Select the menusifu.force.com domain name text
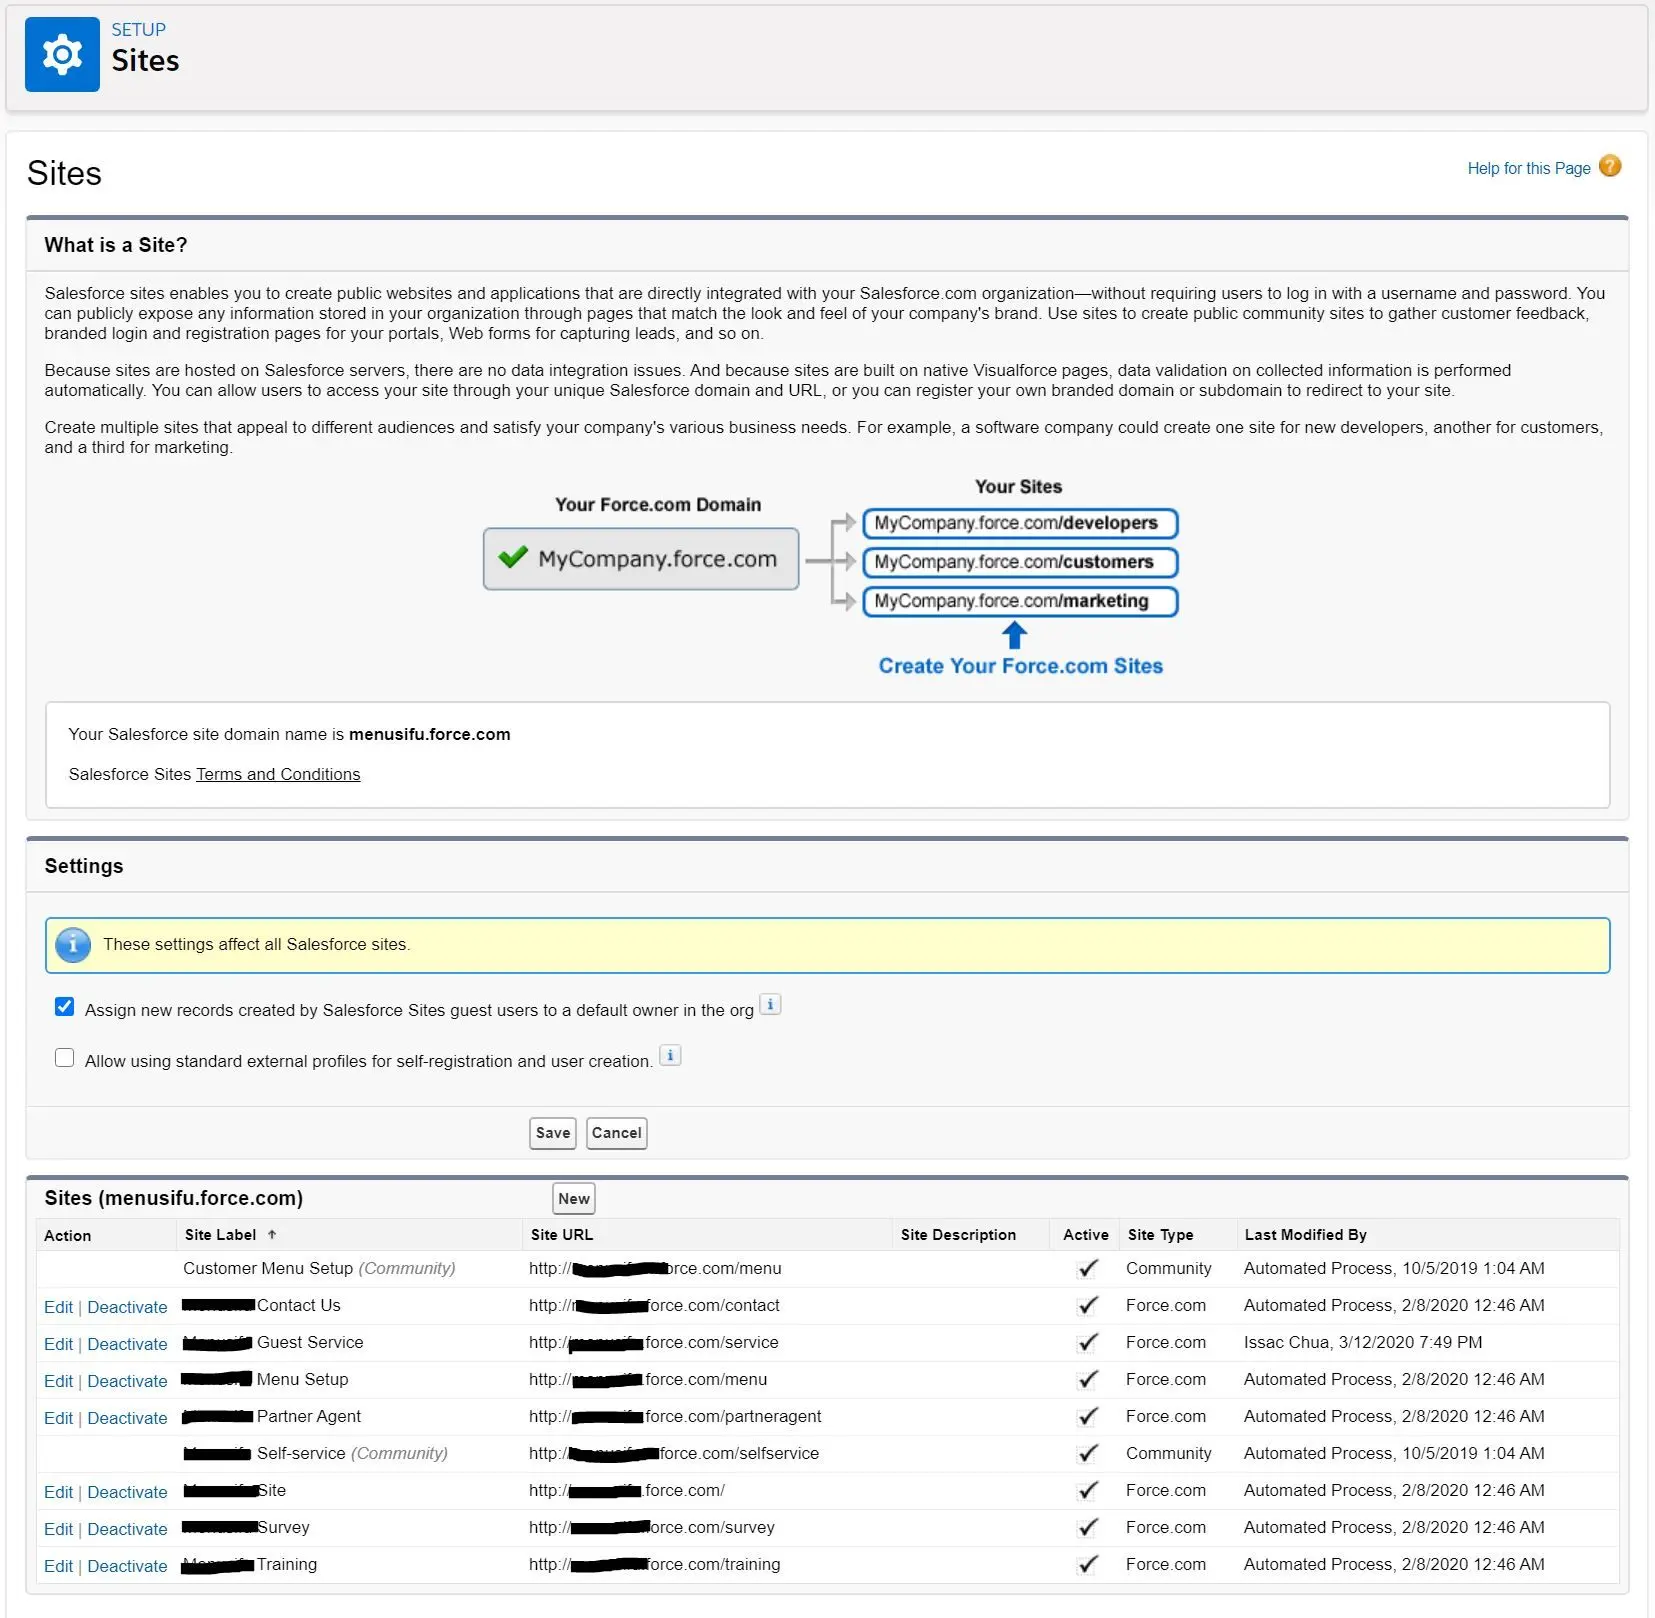 429,734
